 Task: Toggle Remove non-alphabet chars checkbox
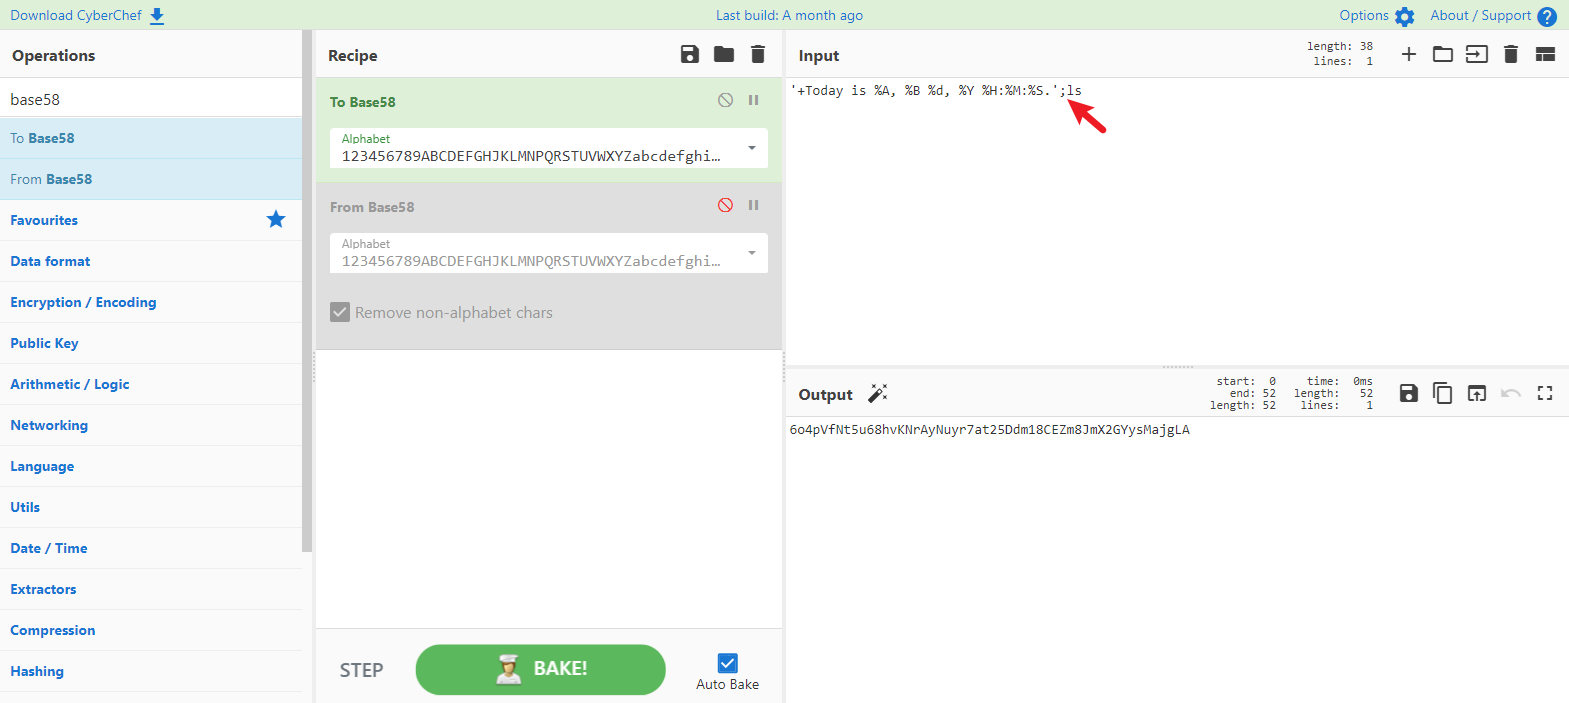pyautogui.click(x=340, y=312)
